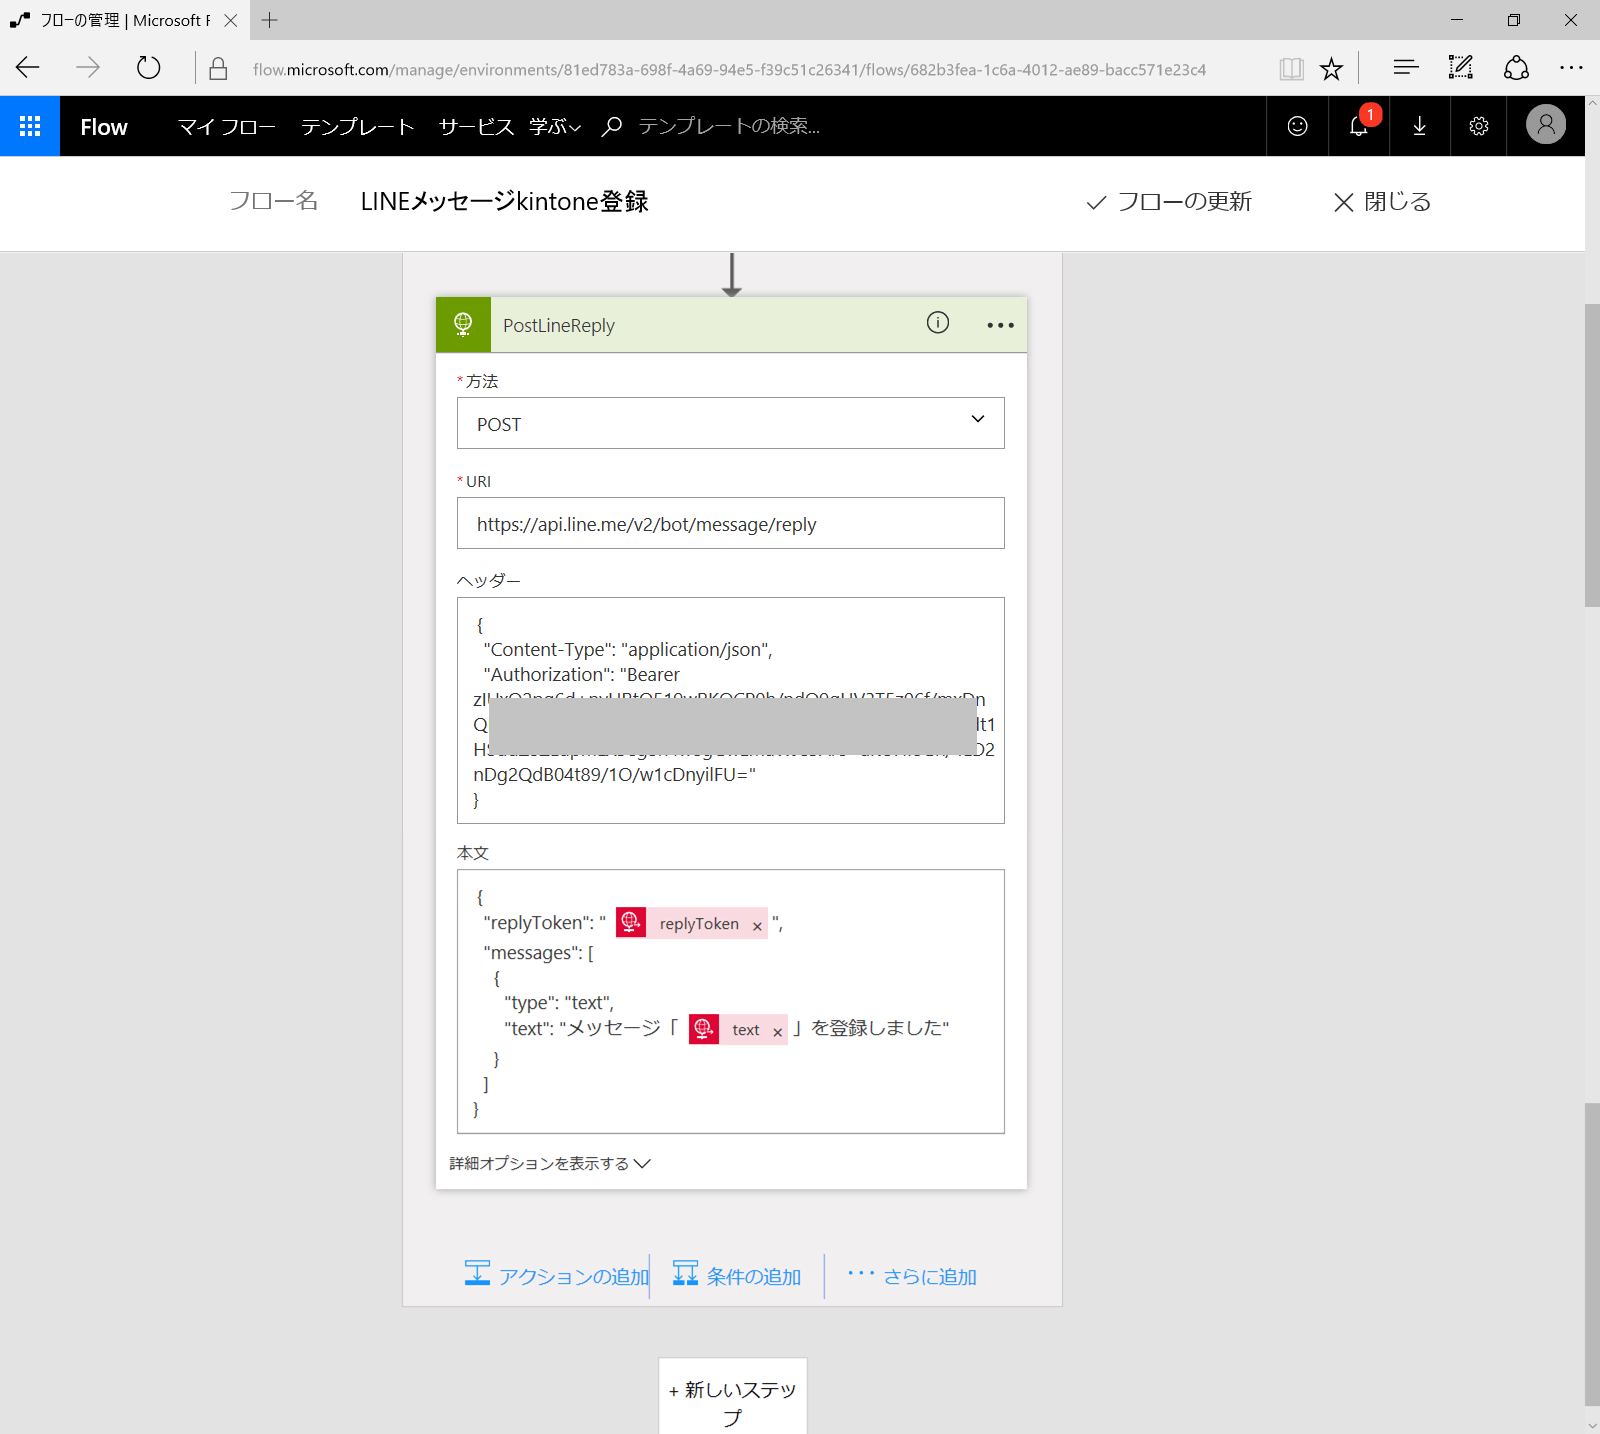Click the download arrow icon

(1419, 126)
